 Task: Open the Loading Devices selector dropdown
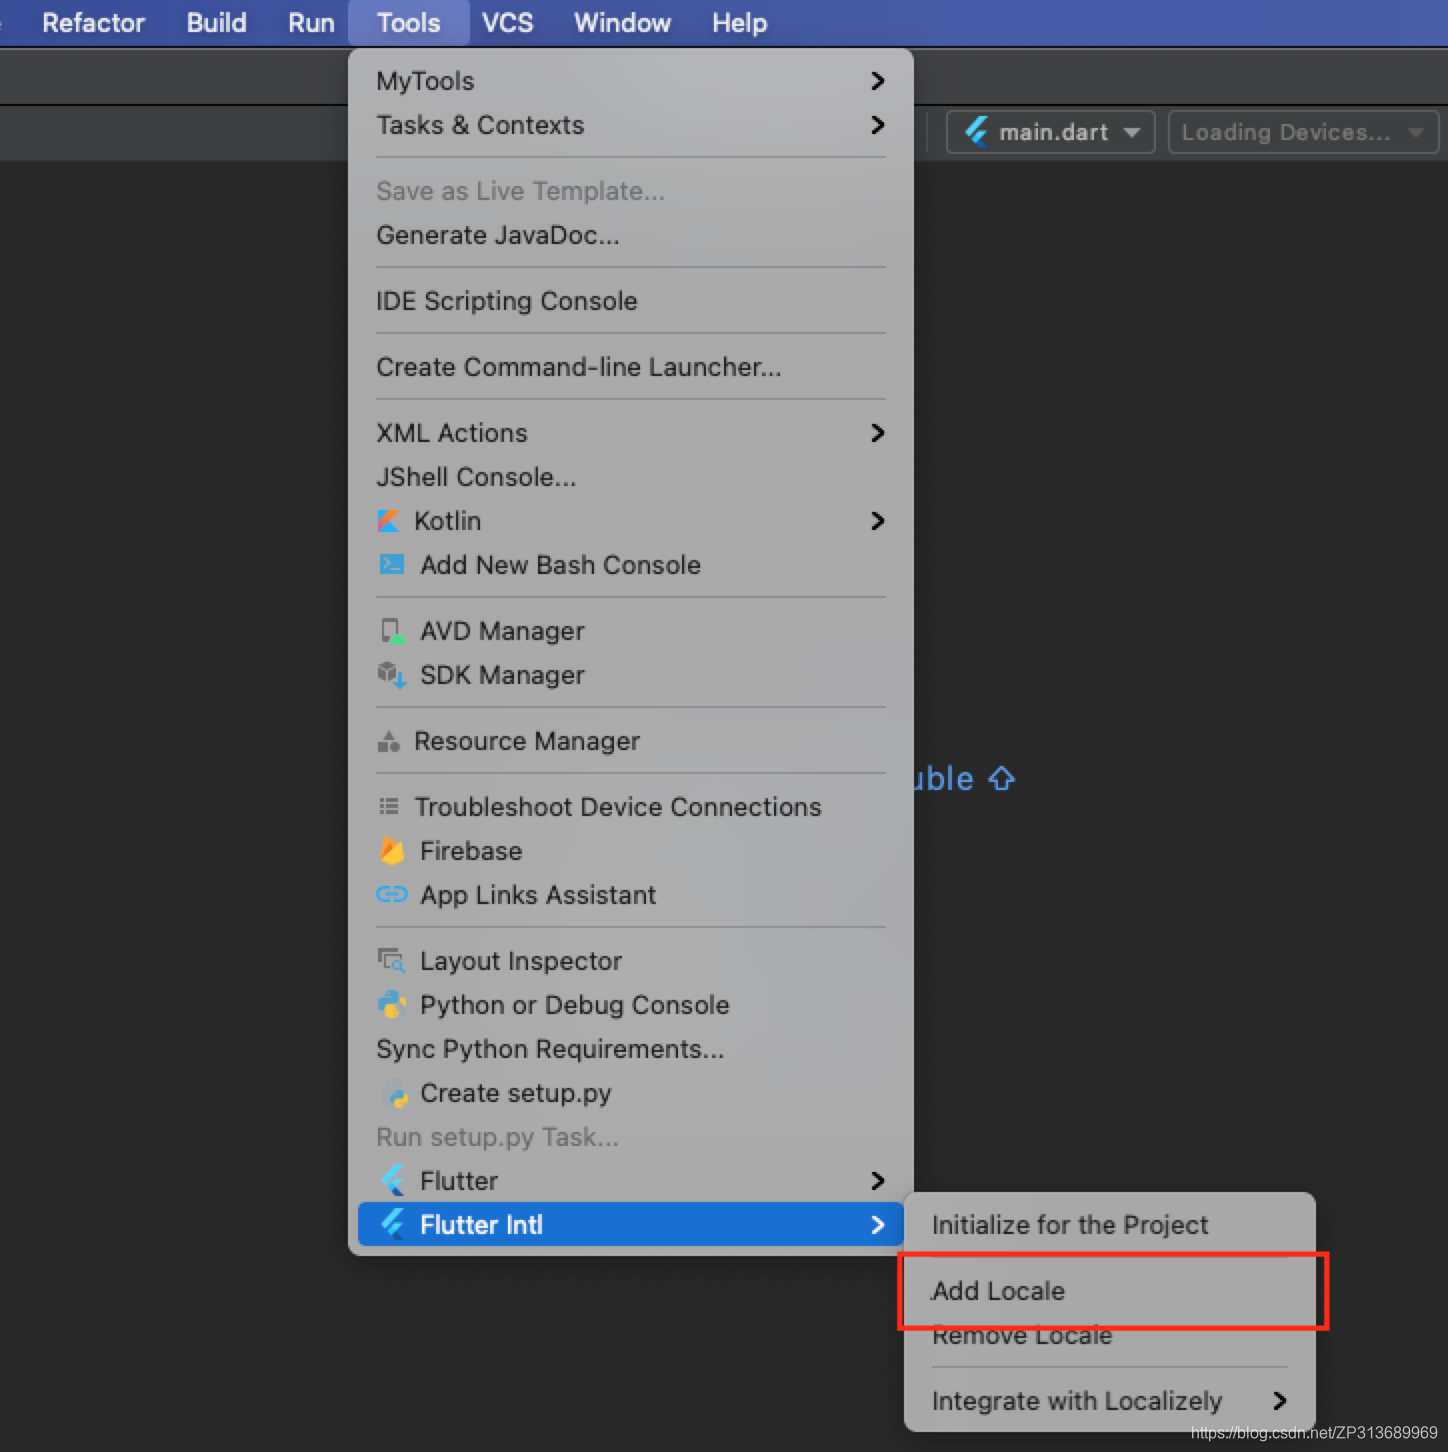1303,132
